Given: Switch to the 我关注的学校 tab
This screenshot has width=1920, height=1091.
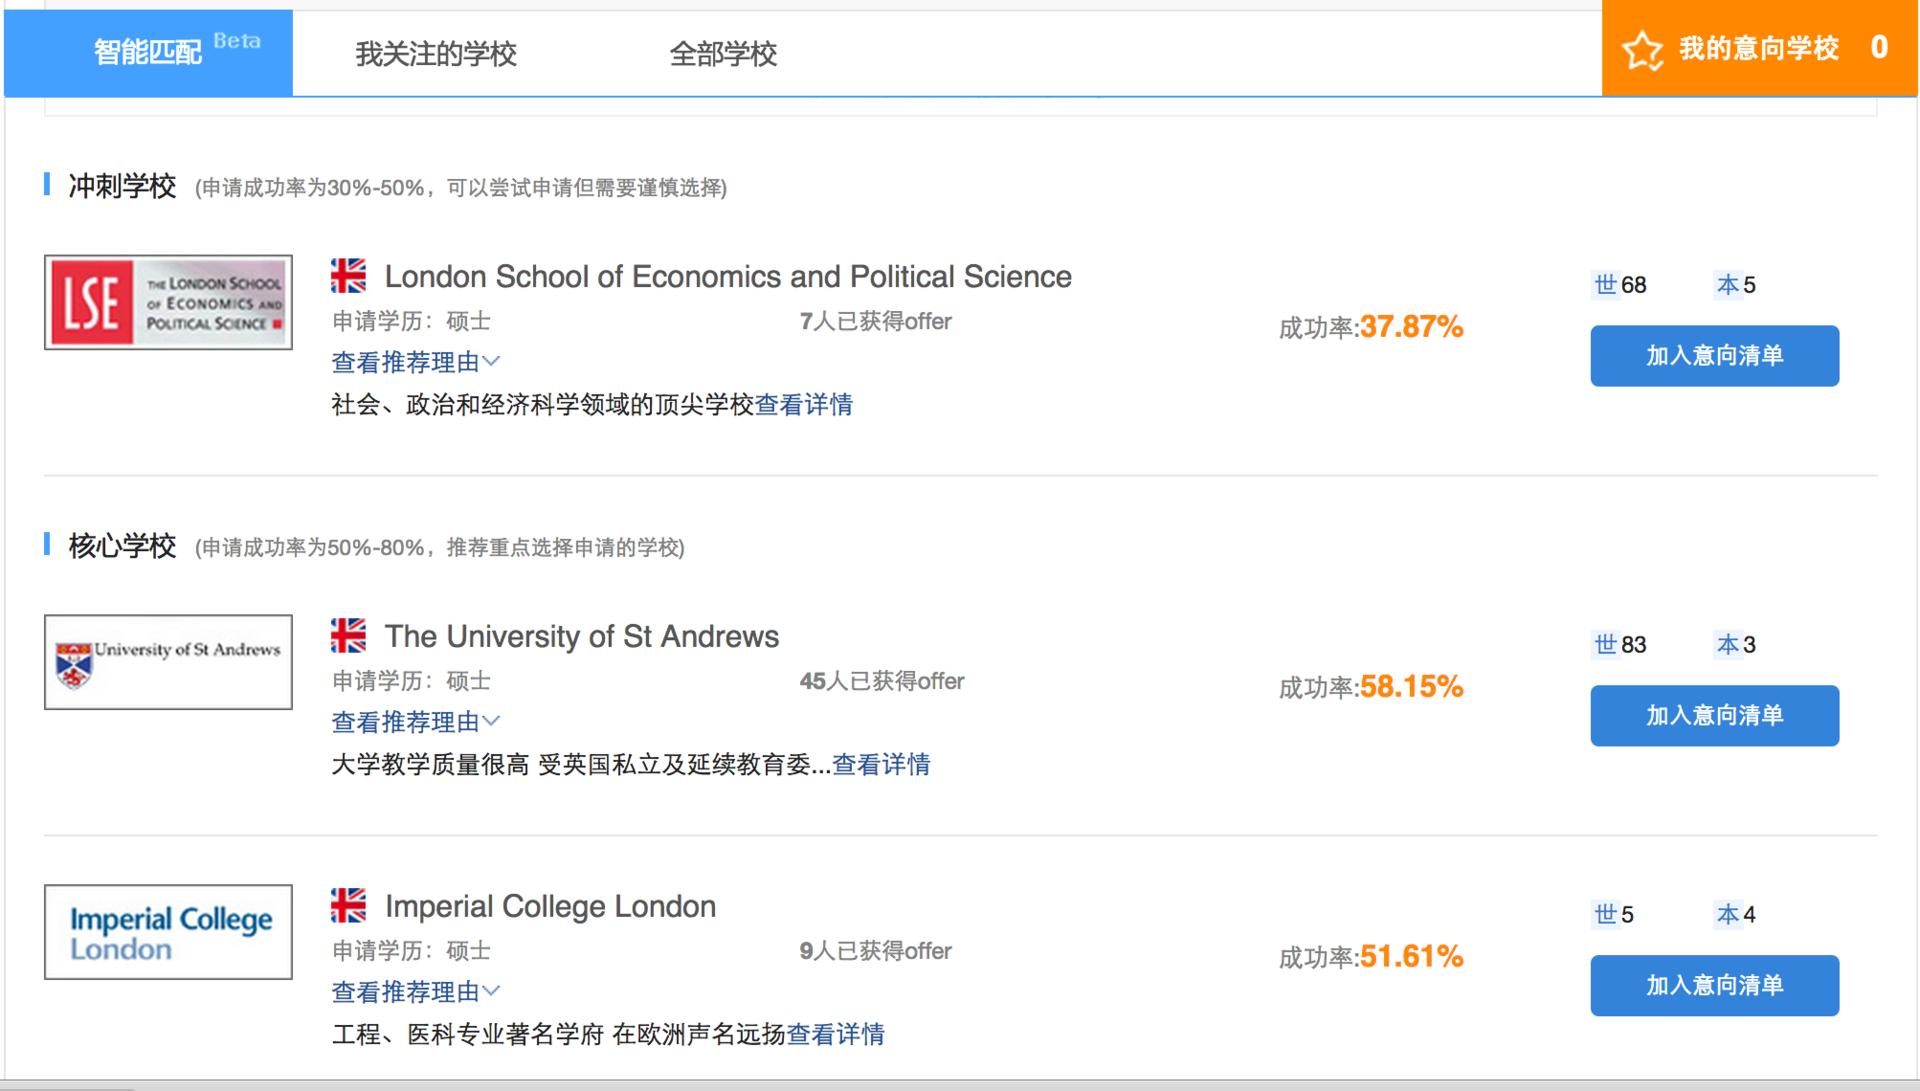Looking at the screenshot, I should click(436, 54).
